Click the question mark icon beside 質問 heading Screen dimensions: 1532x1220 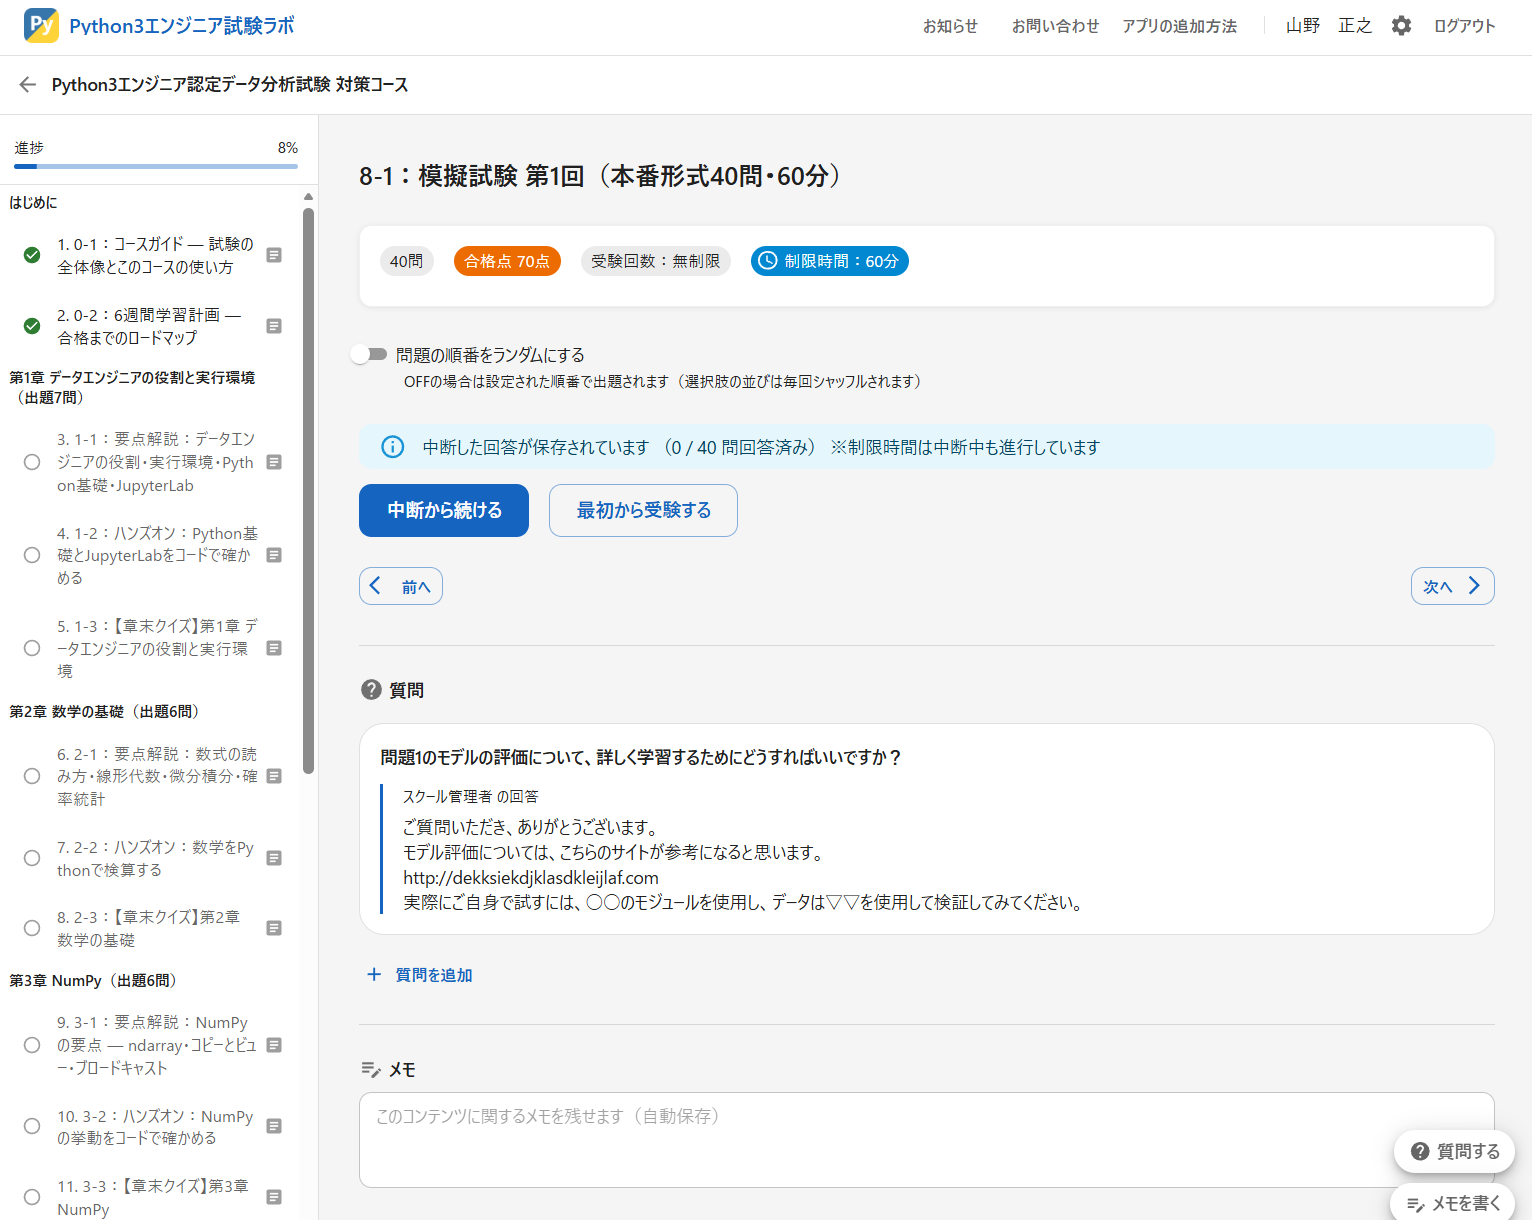(x=371, y=690)
